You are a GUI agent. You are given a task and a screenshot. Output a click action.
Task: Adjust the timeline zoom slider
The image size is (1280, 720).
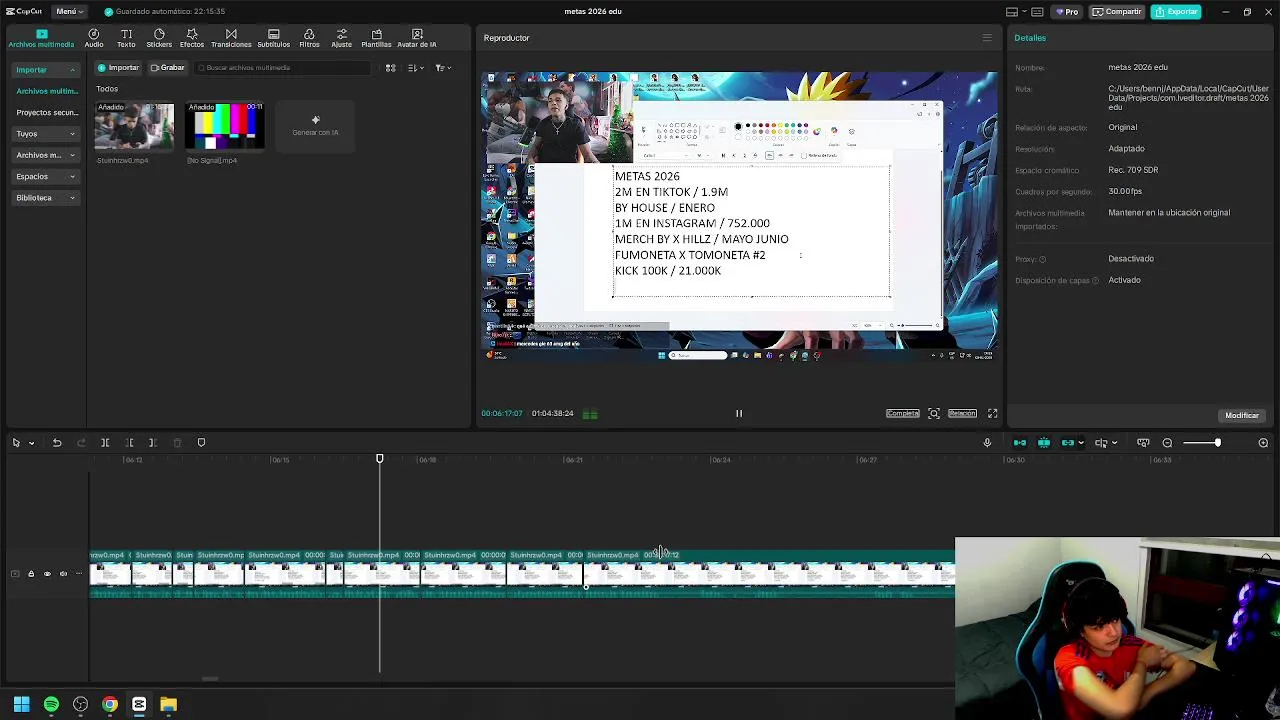tap(1202, 443)
